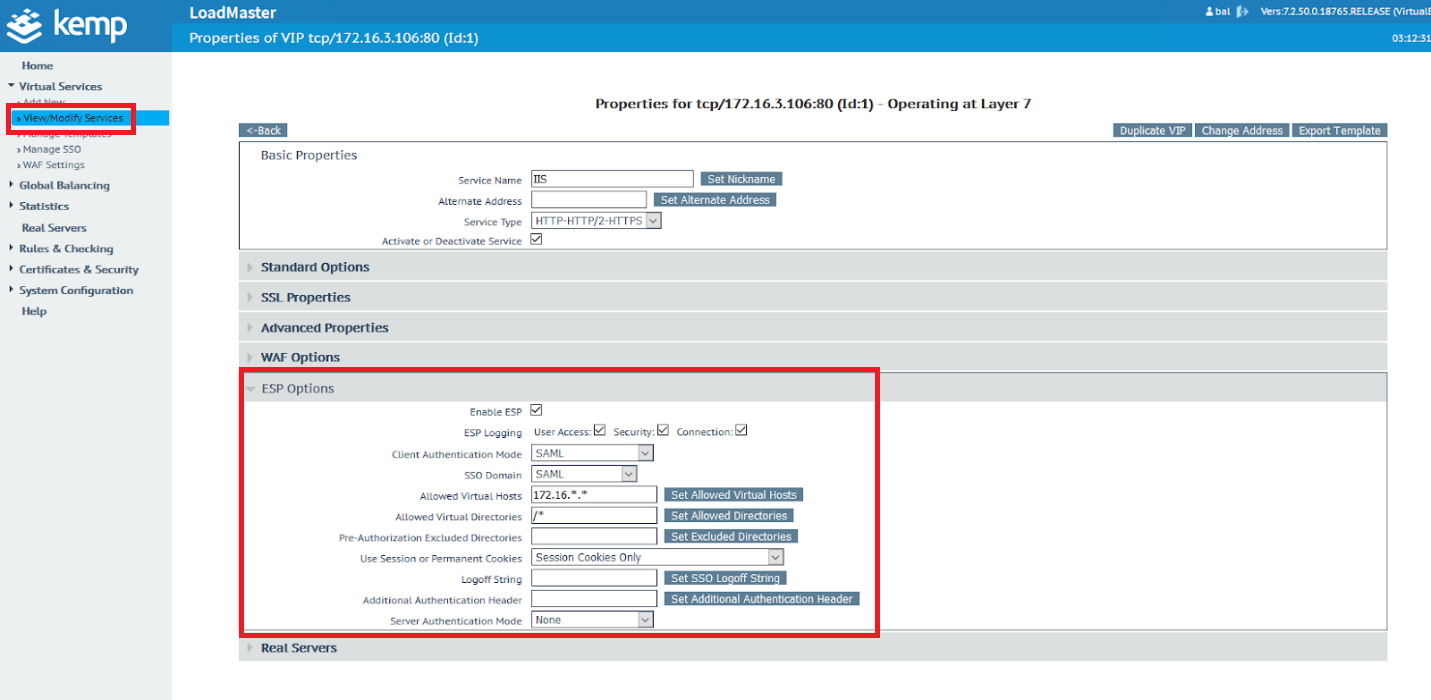Open Use Session or Permanent Cookies dropdown

(657, 557)
